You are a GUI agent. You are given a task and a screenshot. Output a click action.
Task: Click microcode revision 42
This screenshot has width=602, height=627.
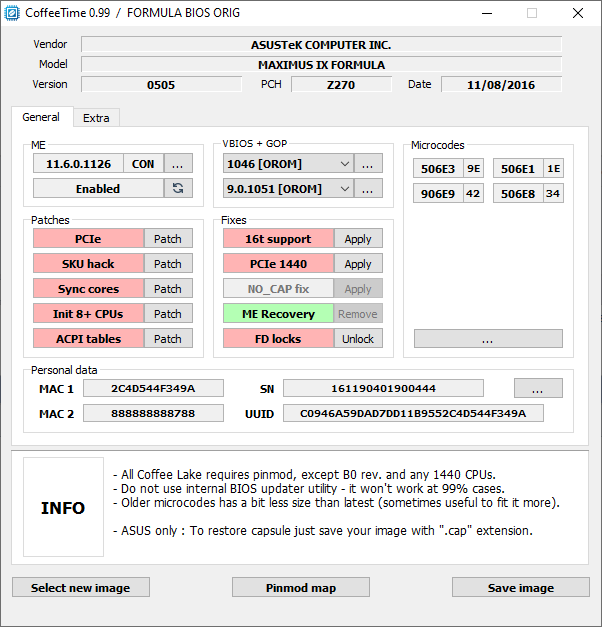[x=474, y=194]
